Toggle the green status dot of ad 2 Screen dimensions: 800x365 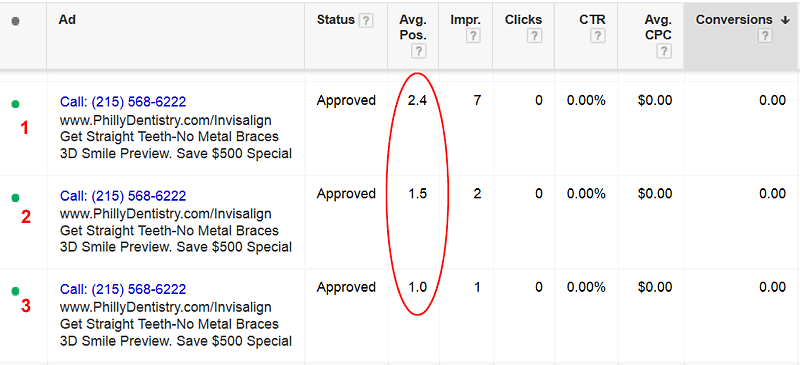(15, 198)
